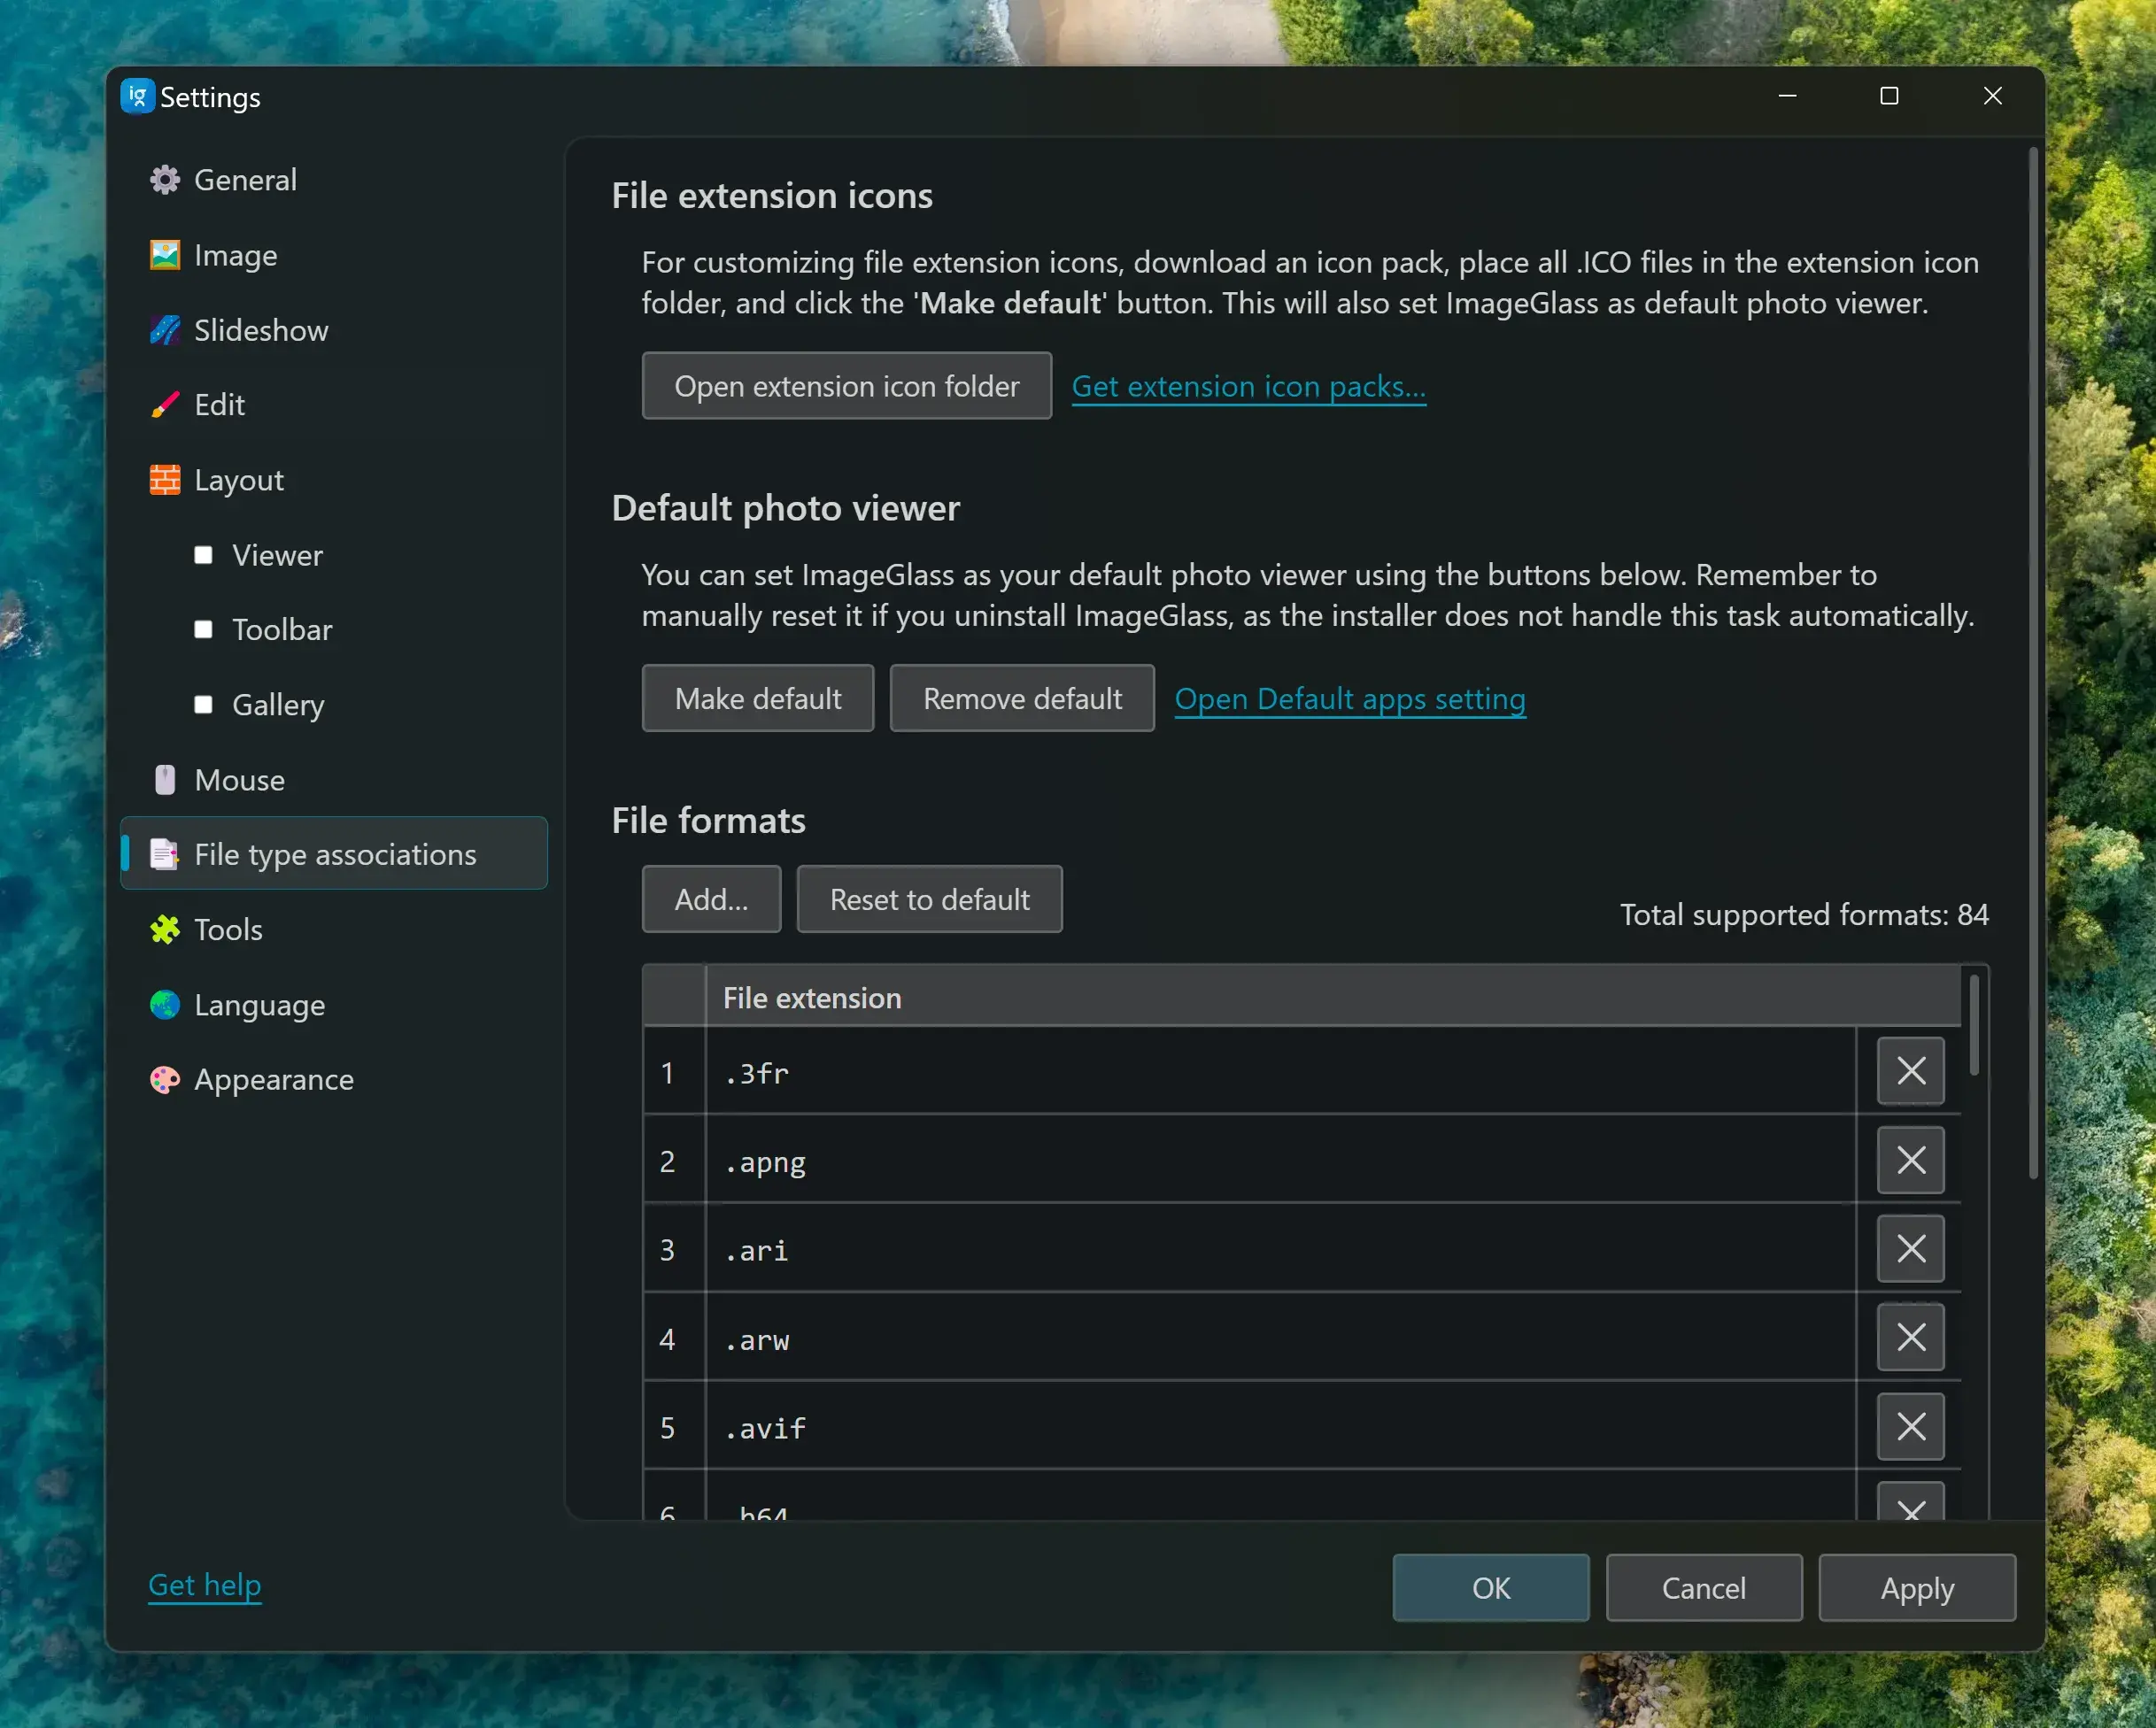Click the Language globe icon
This screenshot has width=2156, height=1728.
point(165,1004)
